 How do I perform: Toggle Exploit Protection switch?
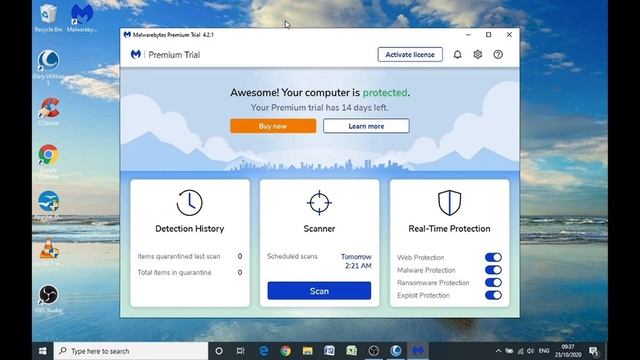[493, 295]
